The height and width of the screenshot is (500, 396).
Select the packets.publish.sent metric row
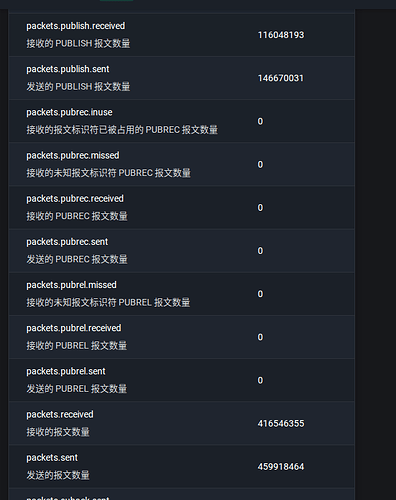(181, 78)
